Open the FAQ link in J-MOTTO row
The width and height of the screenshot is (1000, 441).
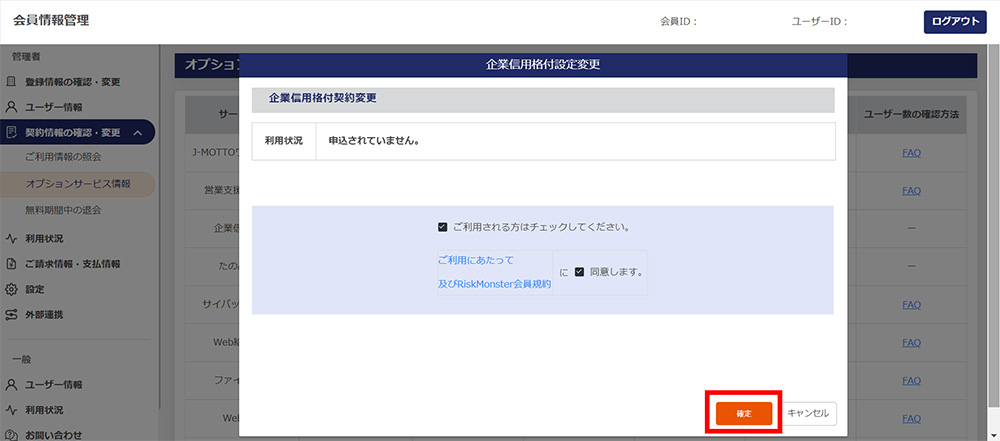click(x=911, y=153)
